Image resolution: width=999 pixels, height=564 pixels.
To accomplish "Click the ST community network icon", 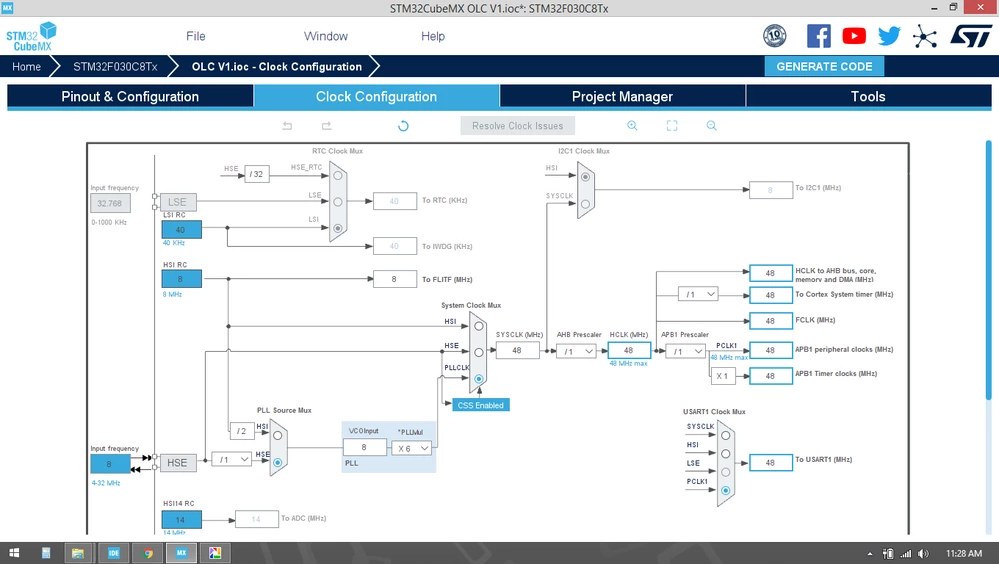I will click(924, 36).
